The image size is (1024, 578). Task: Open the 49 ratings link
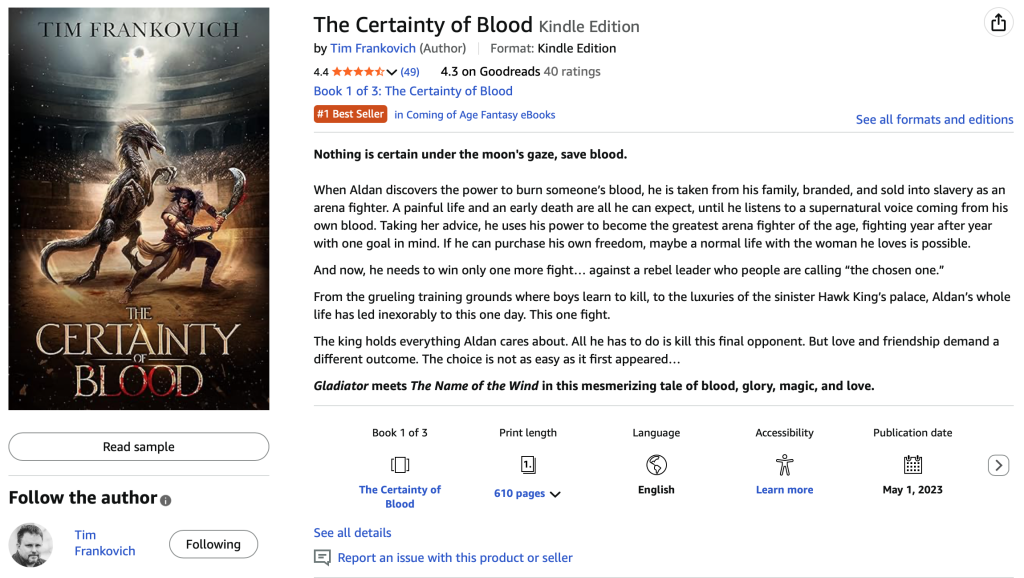pyautogui.click(x=410, y=72)
